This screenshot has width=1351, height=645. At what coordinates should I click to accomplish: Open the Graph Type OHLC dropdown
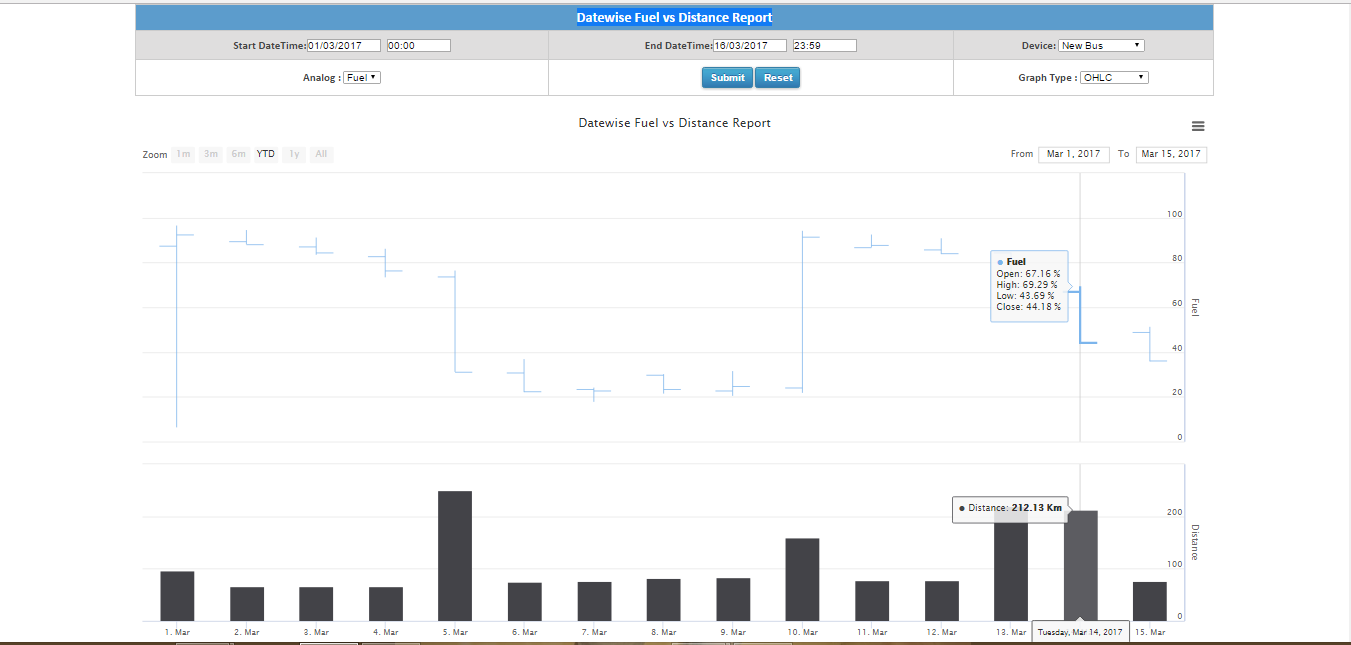[1114, 78]
